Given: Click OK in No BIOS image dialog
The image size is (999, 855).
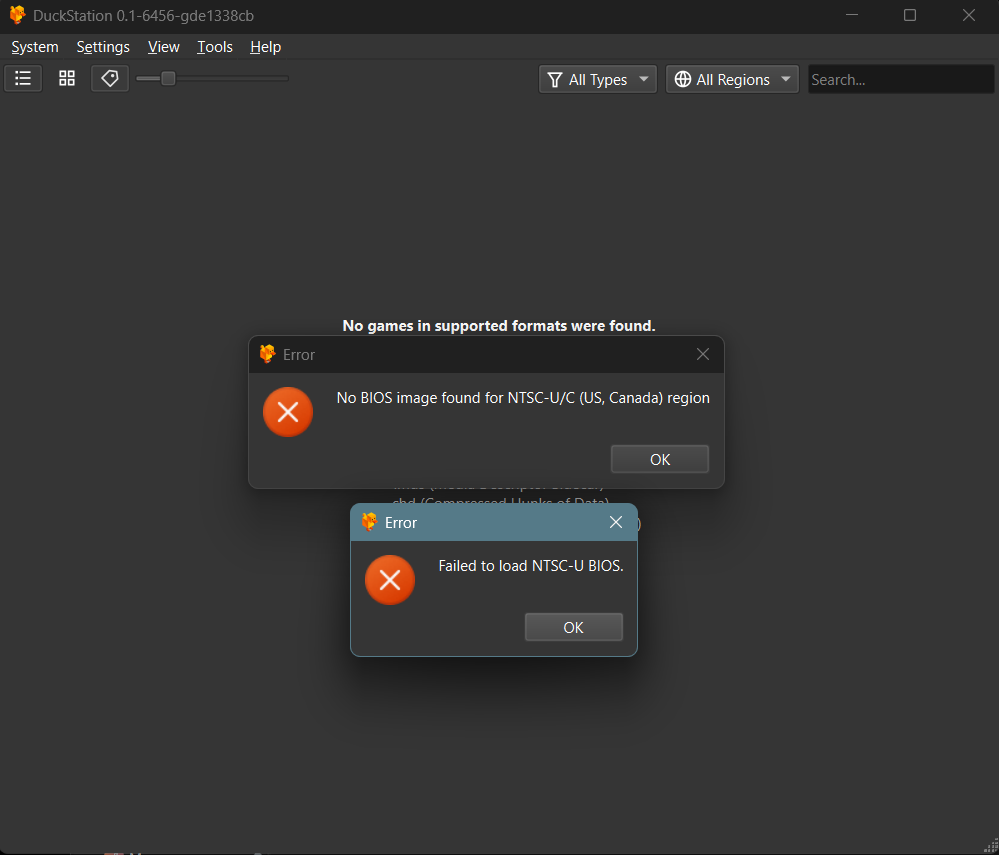Looking at the screenshot, I should [659, 459].
